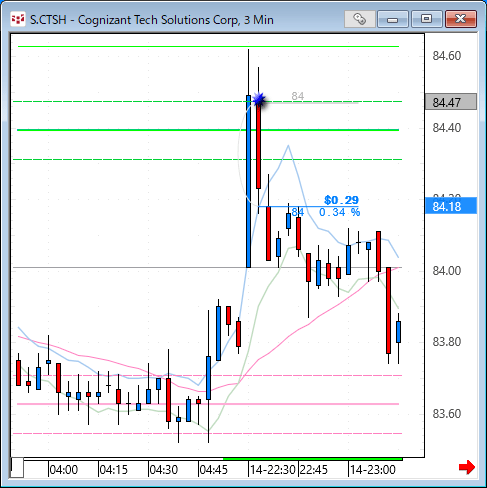
Task: Click the 84.00 price scale value
Action: click(447, 271)
